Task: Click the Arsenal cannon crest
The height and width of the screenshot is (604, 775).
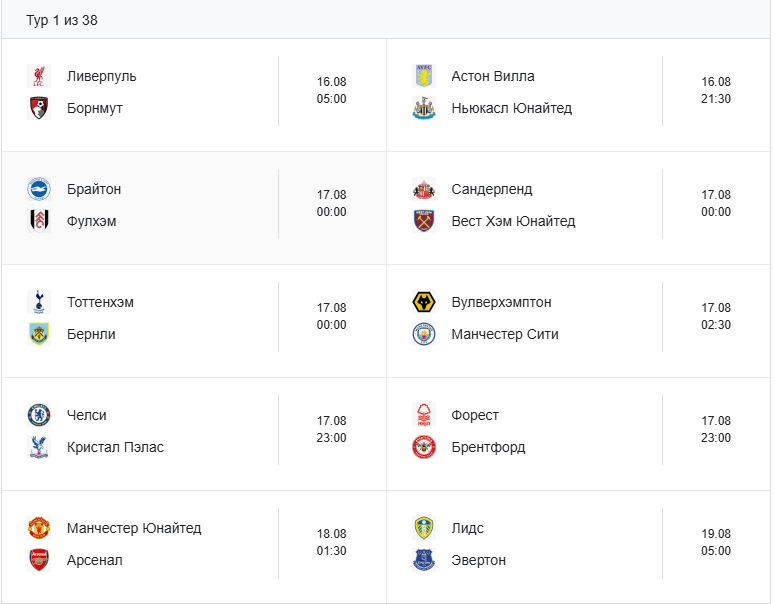Action: tap(39, 561)
